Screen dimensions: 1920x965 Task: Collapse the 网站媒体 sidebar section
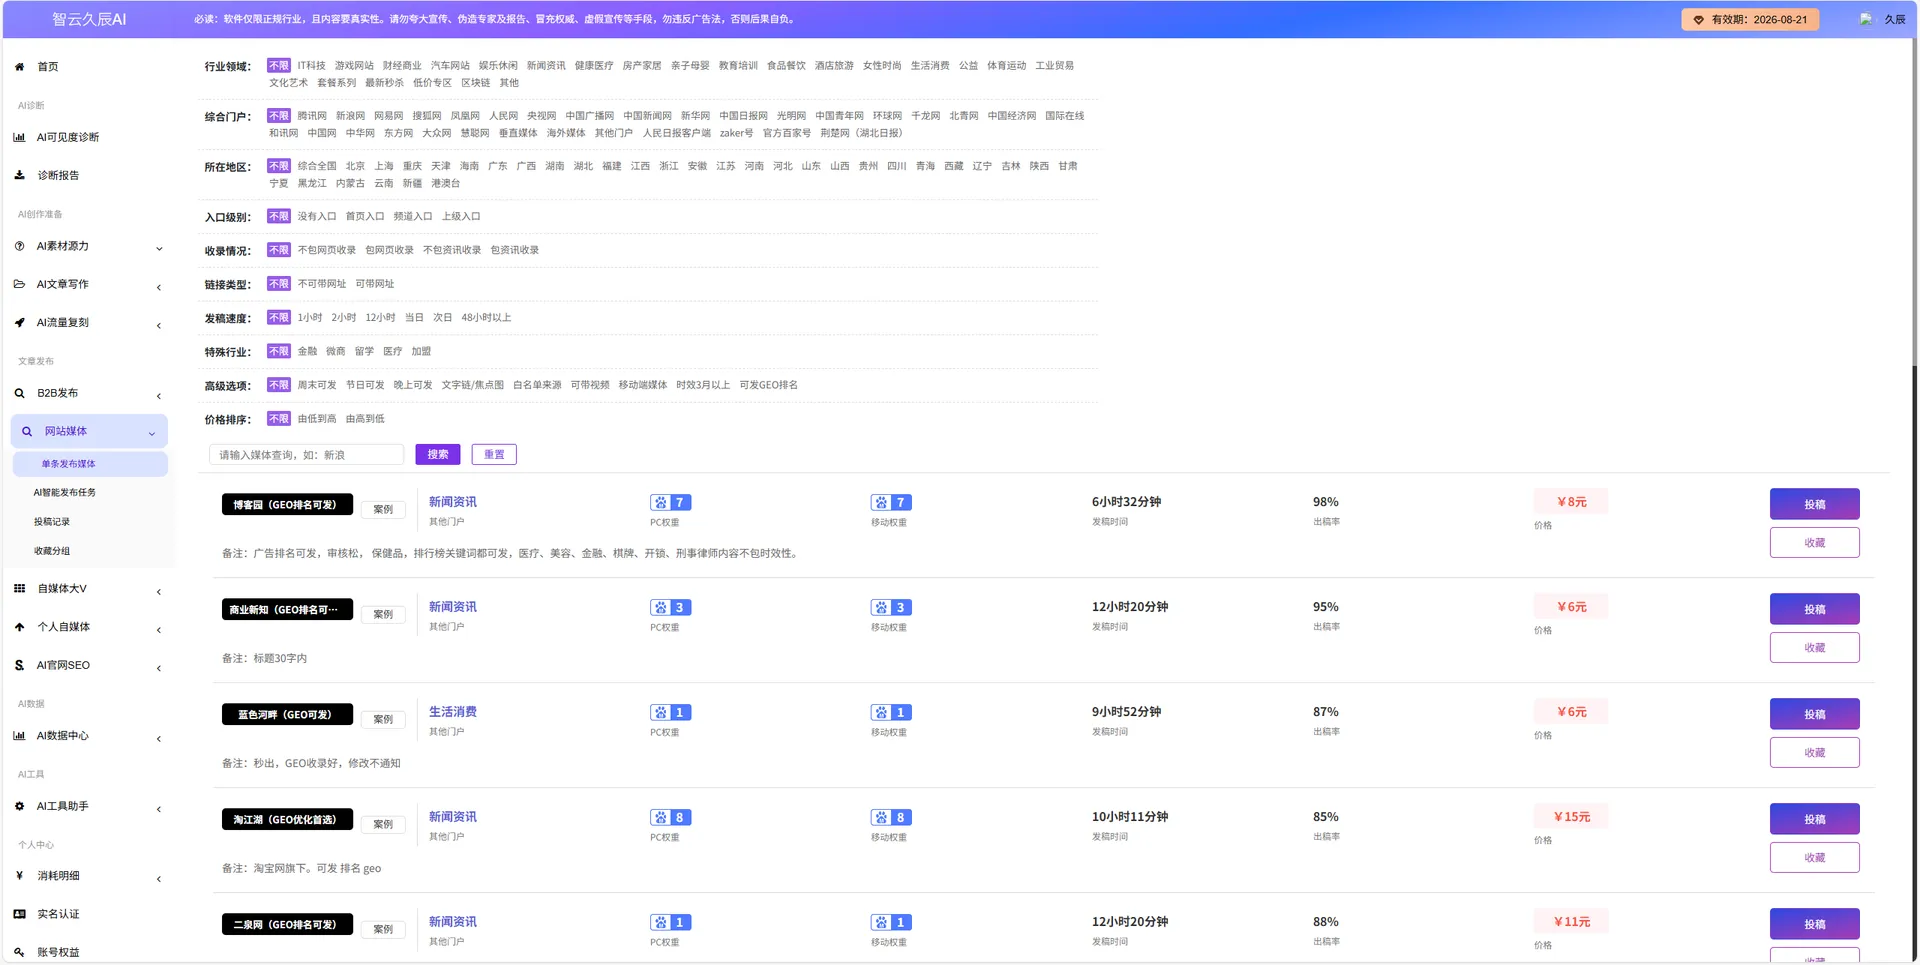coord(152,433)
